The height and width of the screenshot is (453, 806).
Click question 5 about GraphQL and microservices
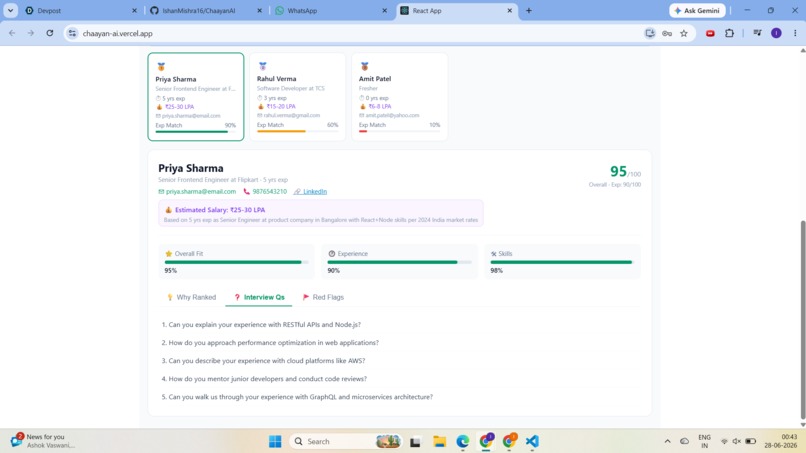(297, 397)
